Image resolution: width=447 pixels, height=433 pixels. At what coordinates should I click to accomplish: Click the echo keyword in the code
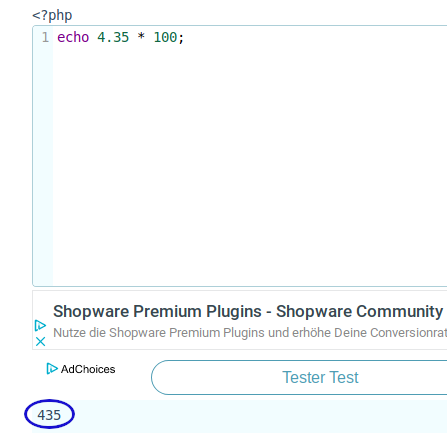73,37
